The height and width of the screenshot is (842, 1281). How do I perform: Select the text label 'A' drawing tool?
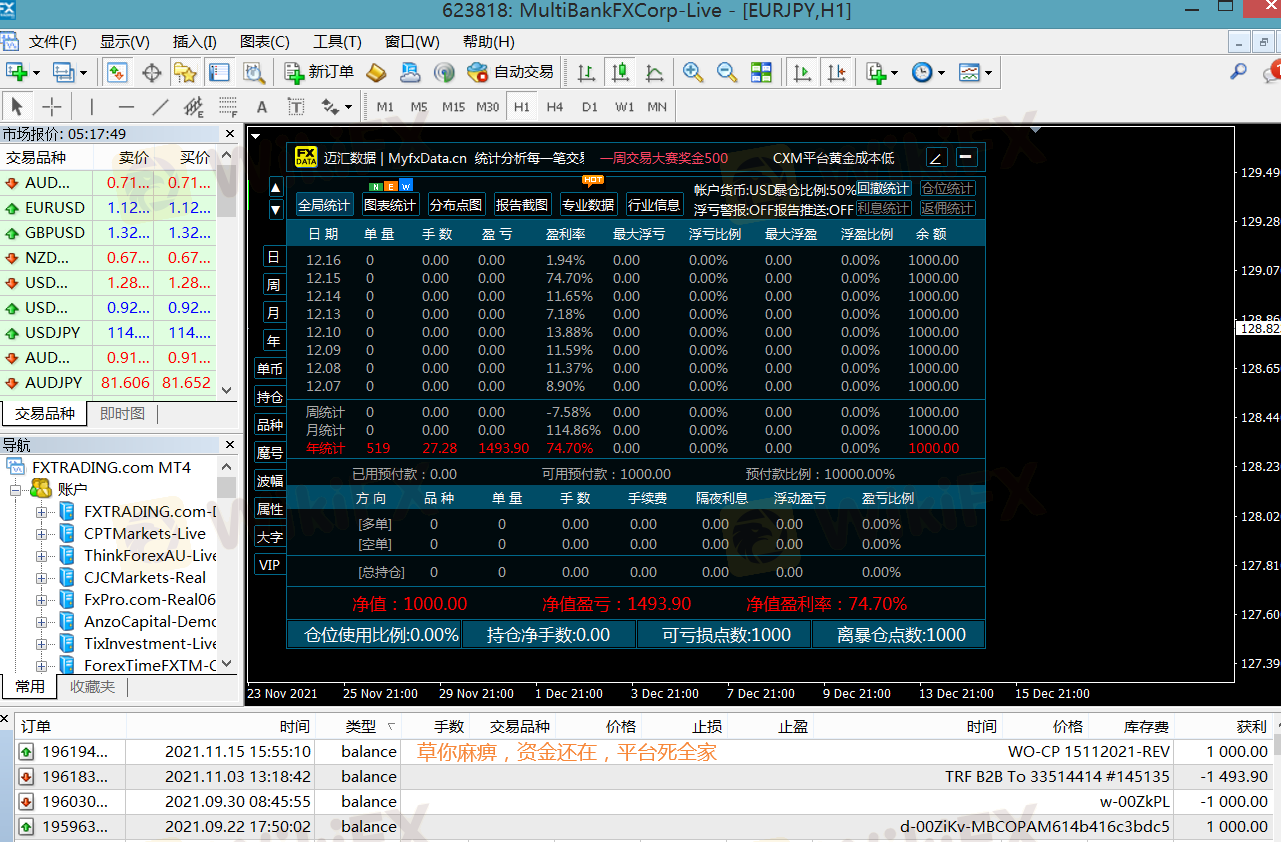pos(262,107)
